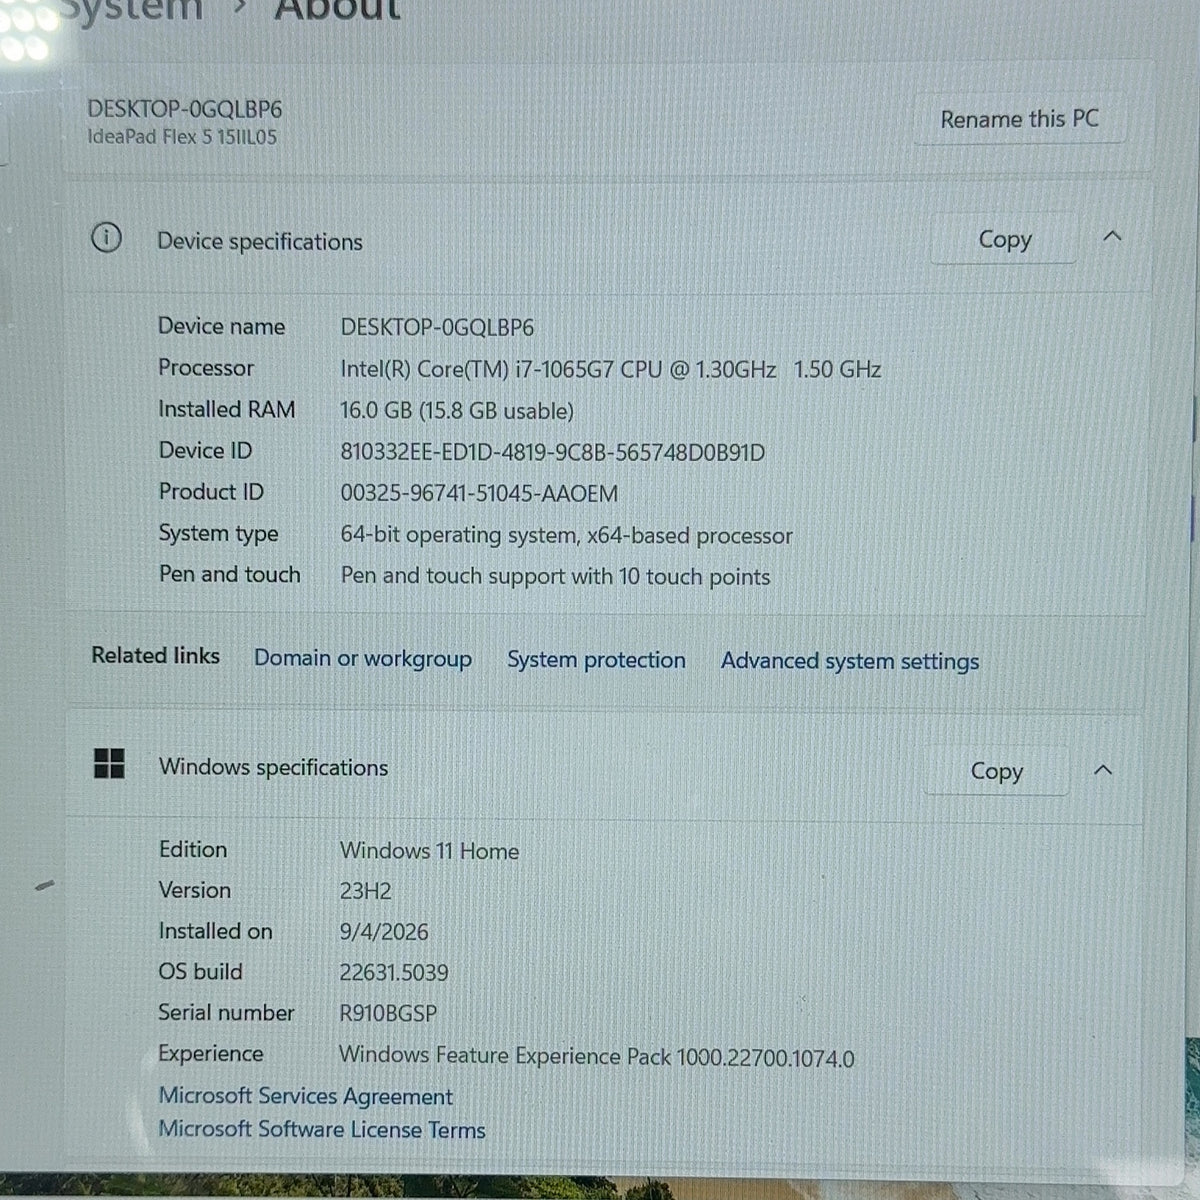Click the System type label
The height and width of the screenshot is (1200, 1200).
[218, 534]
